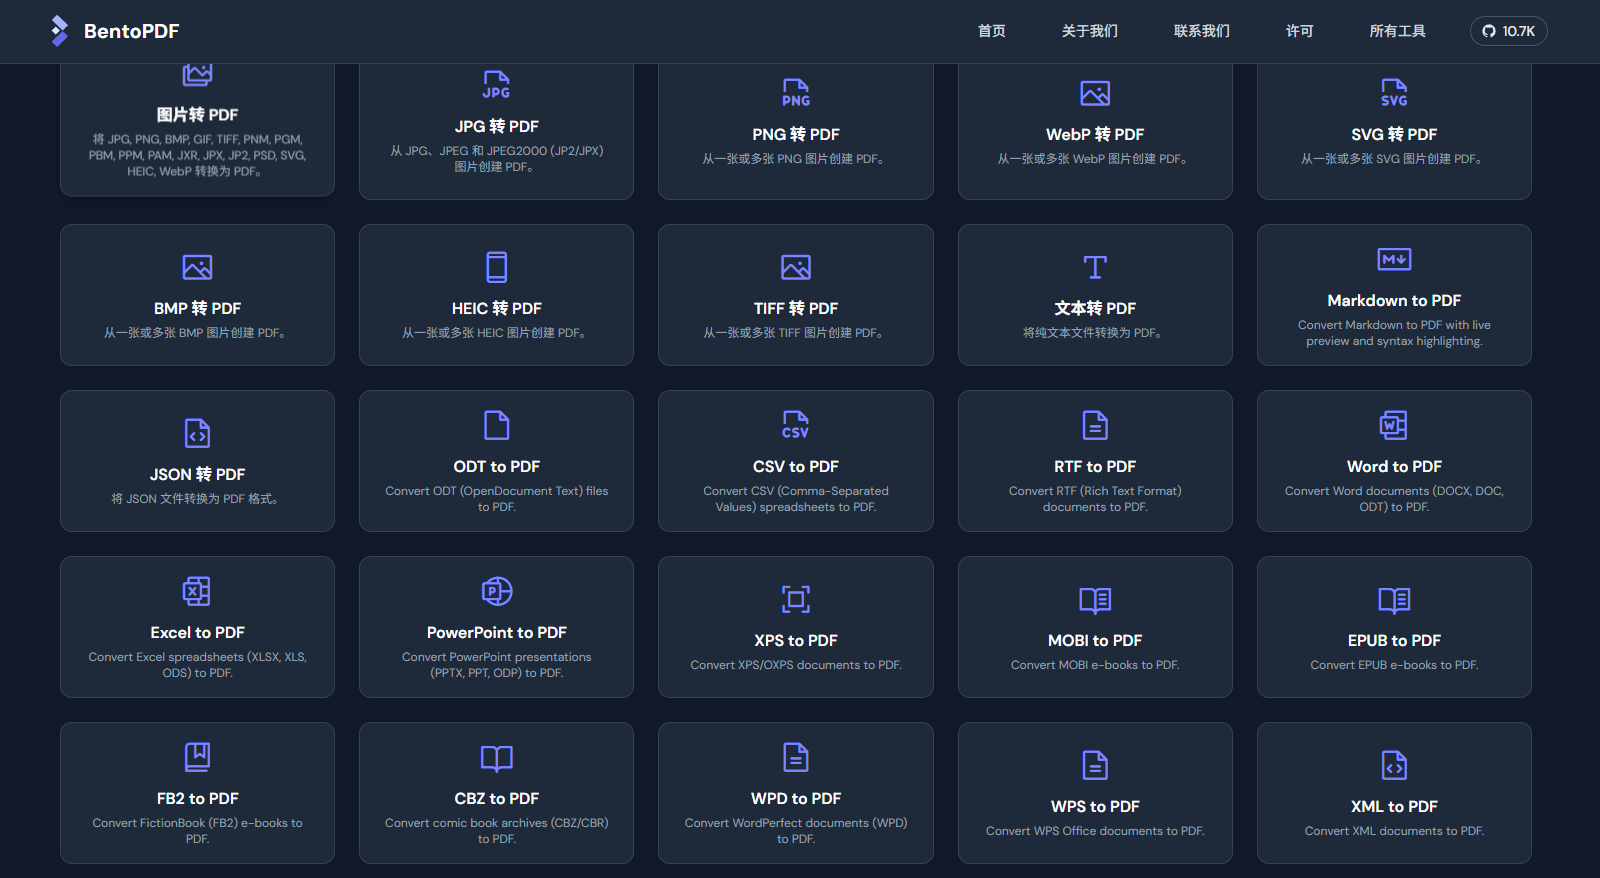Open the PNG 转 PDF tool card

[796, 130]
